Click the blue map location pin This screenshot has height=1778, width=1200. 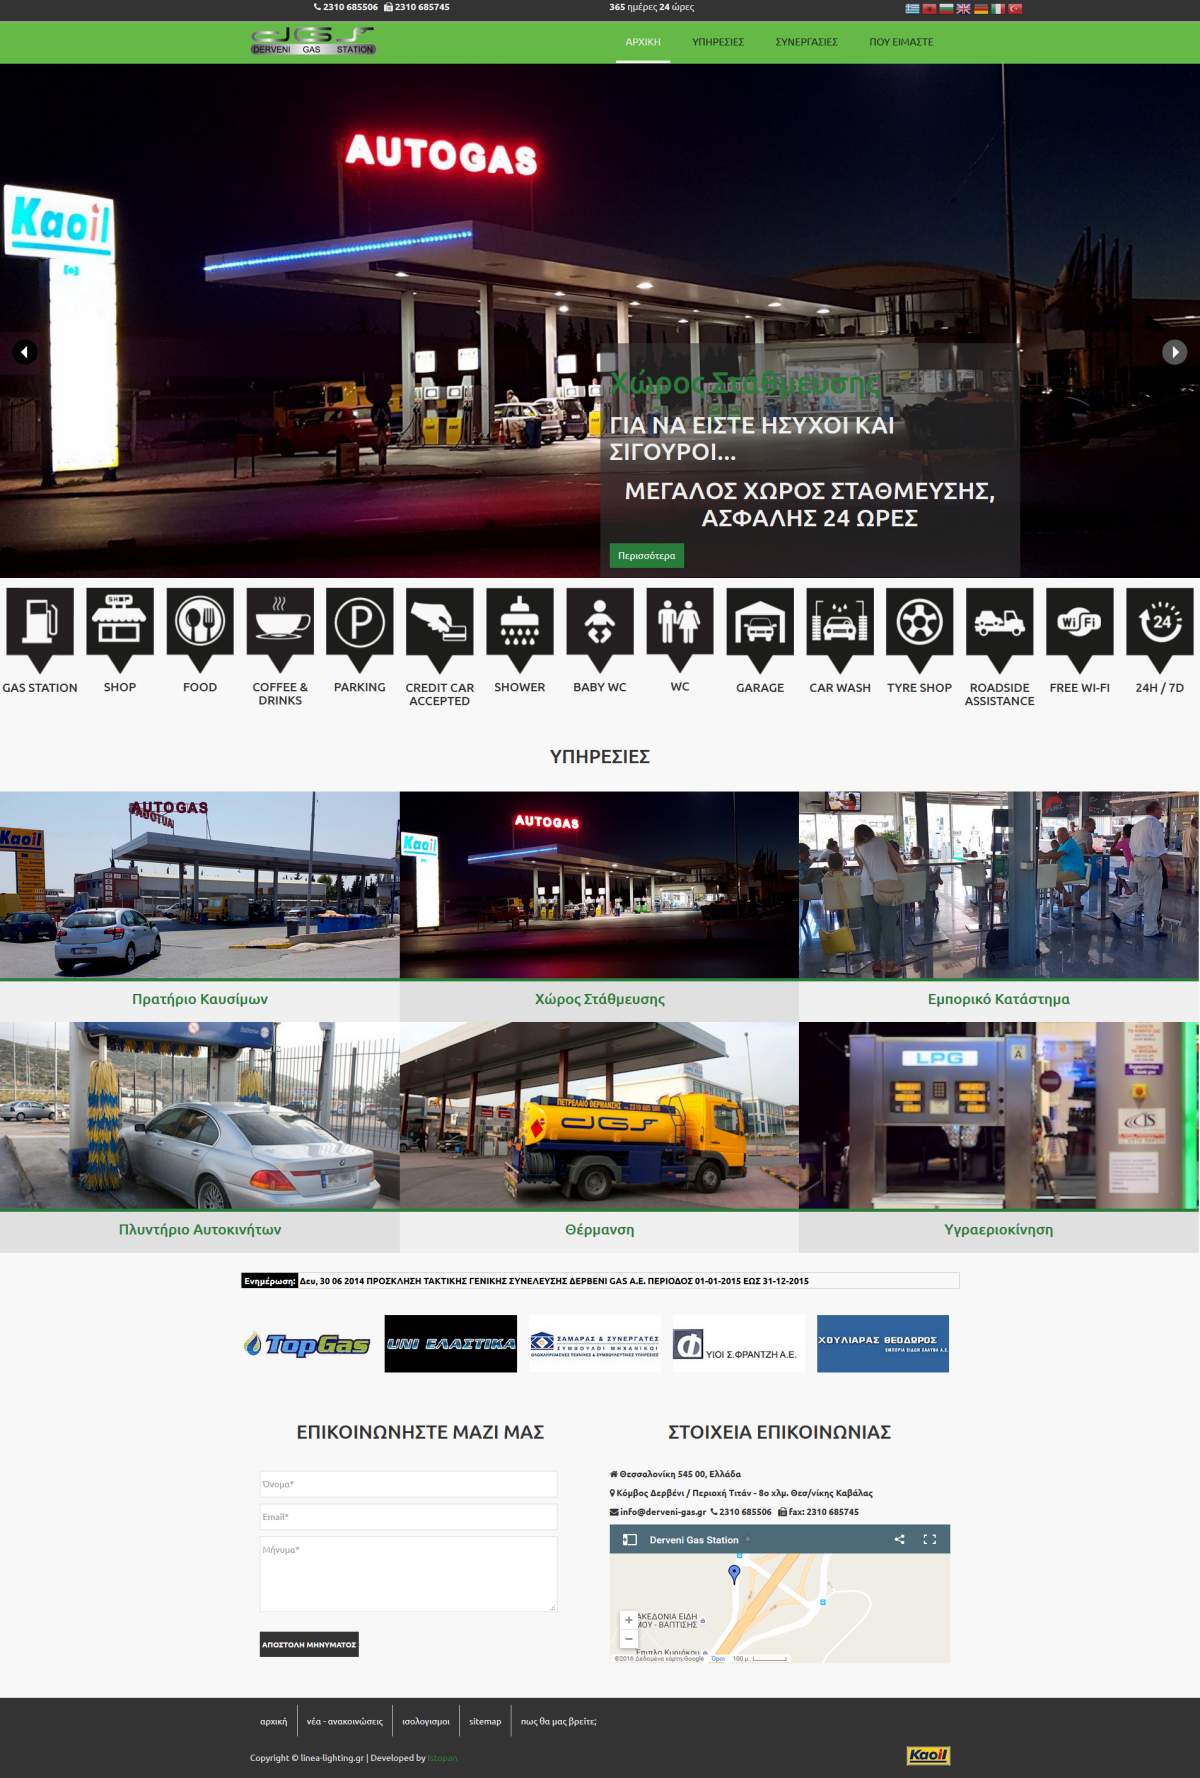point(734,1574)
